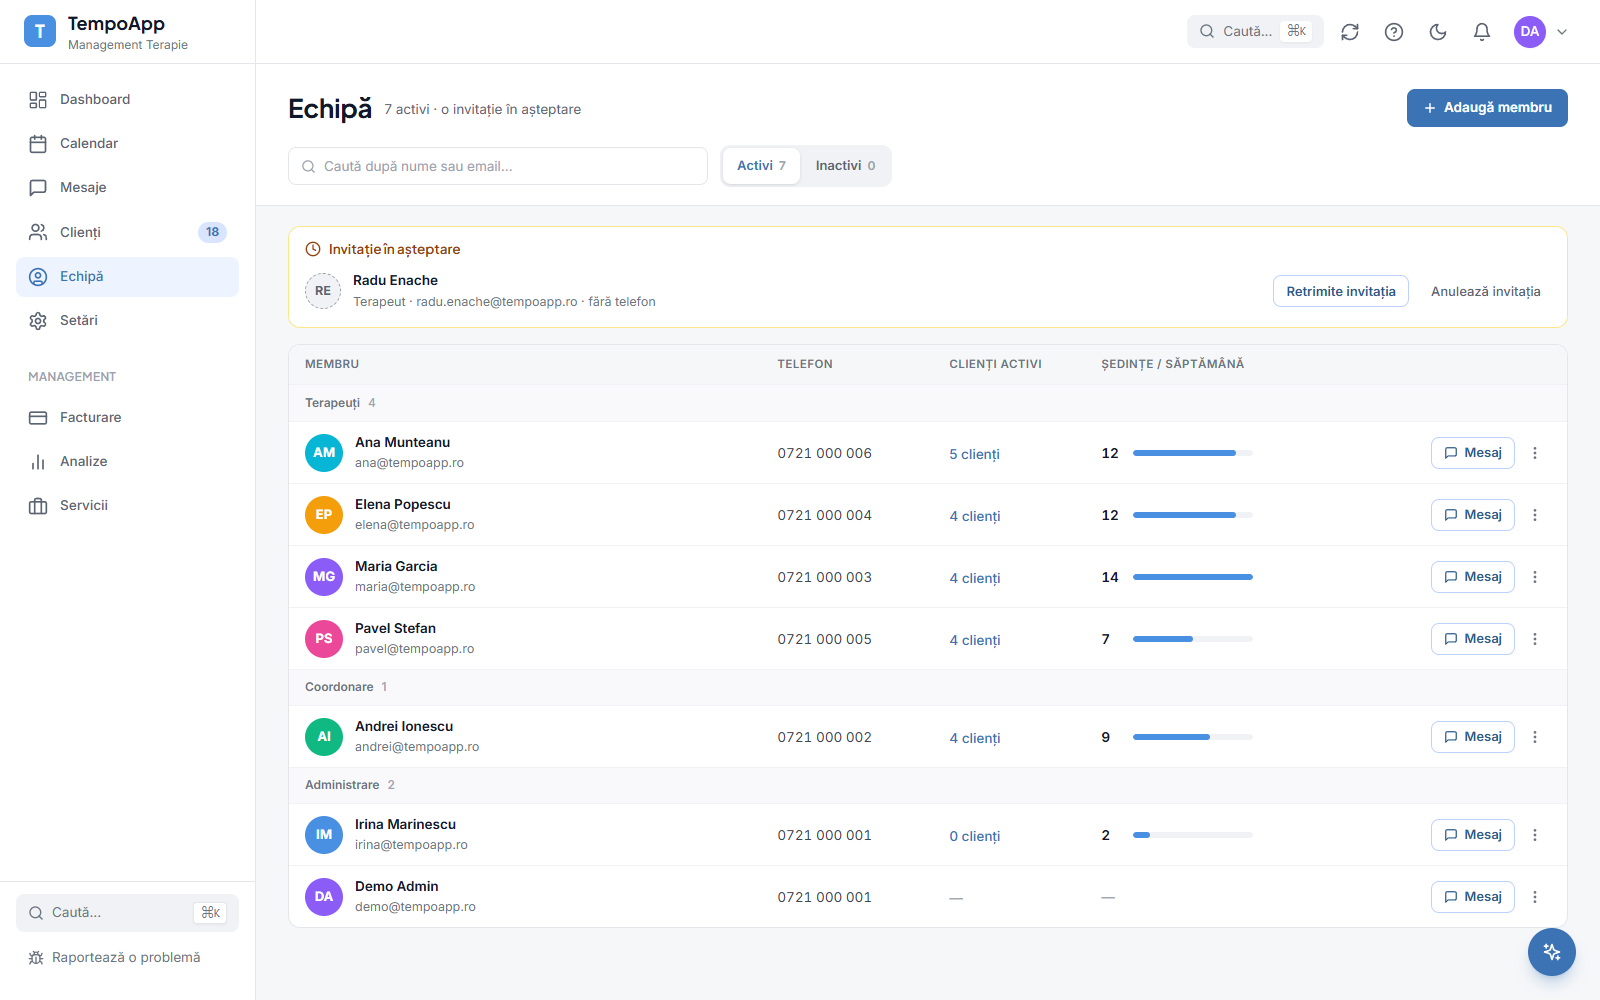Open the help question mark icon
Screen dimensions: 1600x1000
(1394, 32)
